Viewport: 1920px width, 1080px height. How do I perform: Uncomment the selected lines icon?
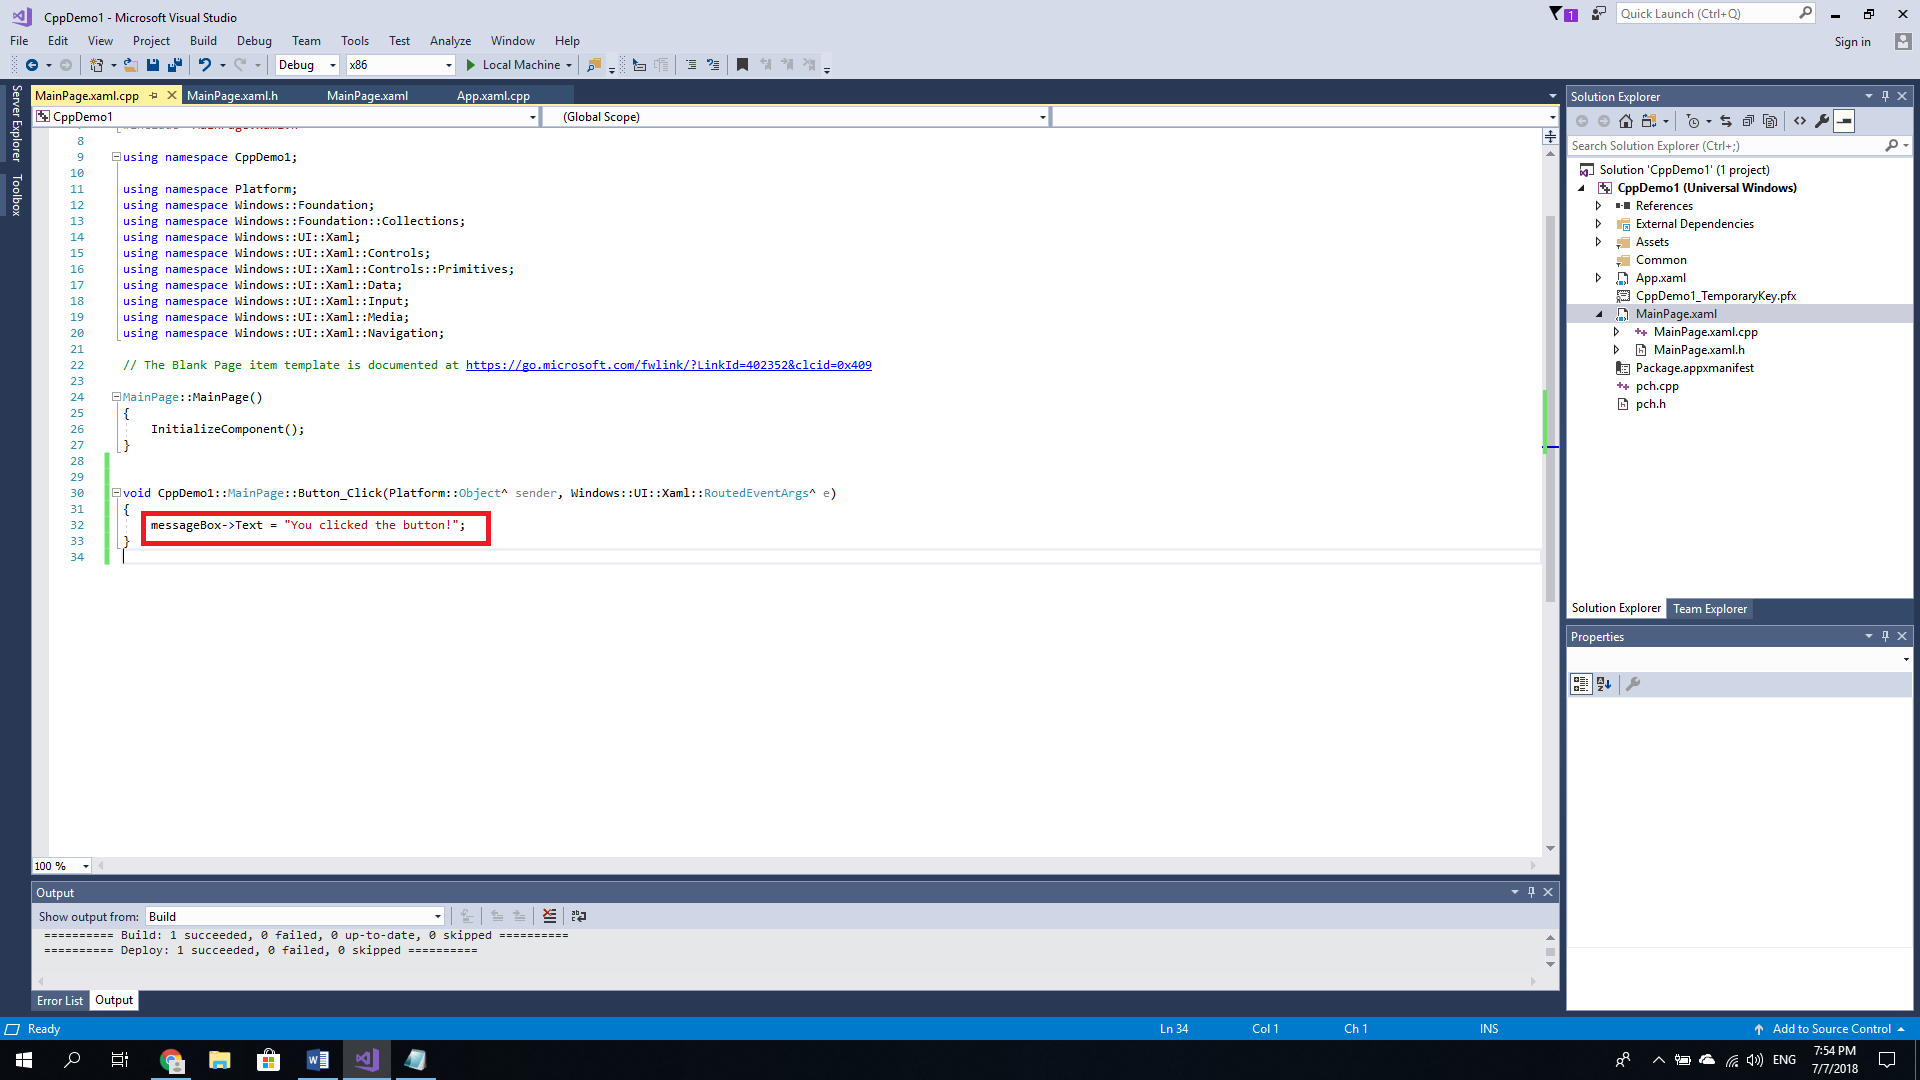713,65
